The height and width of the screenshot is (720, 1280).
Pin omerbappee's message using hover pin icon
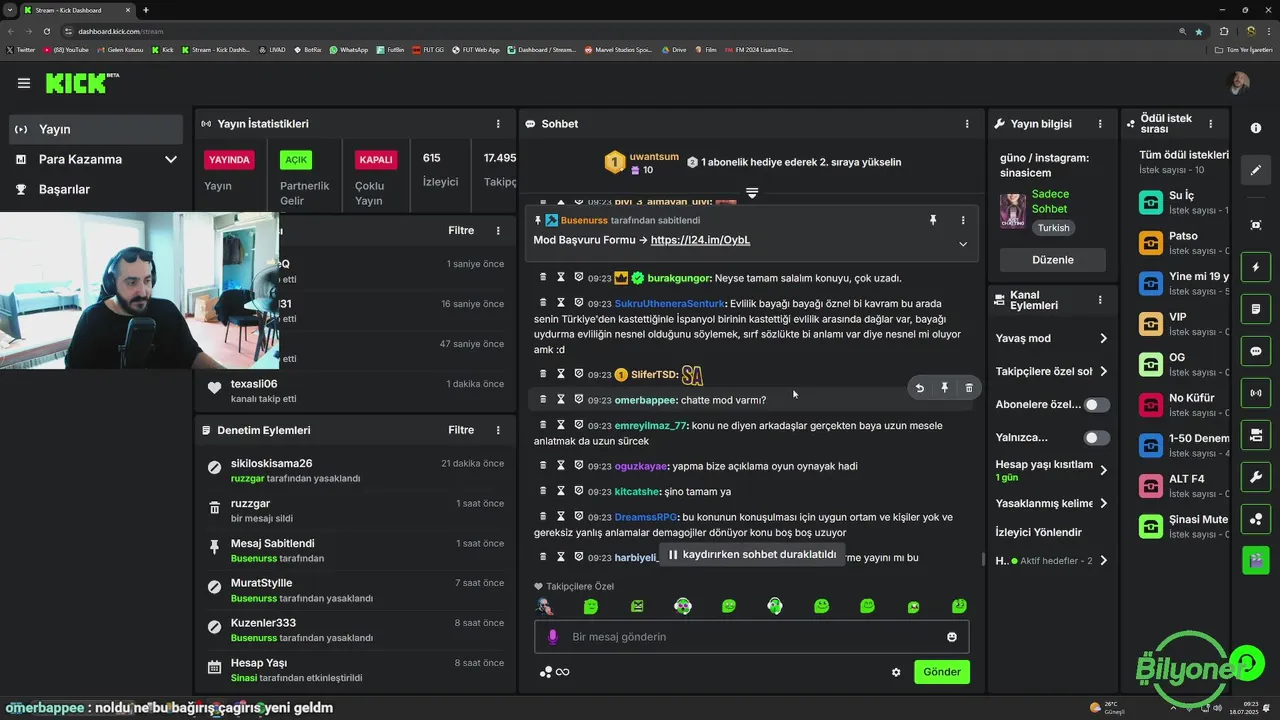(x=944, y=388)
